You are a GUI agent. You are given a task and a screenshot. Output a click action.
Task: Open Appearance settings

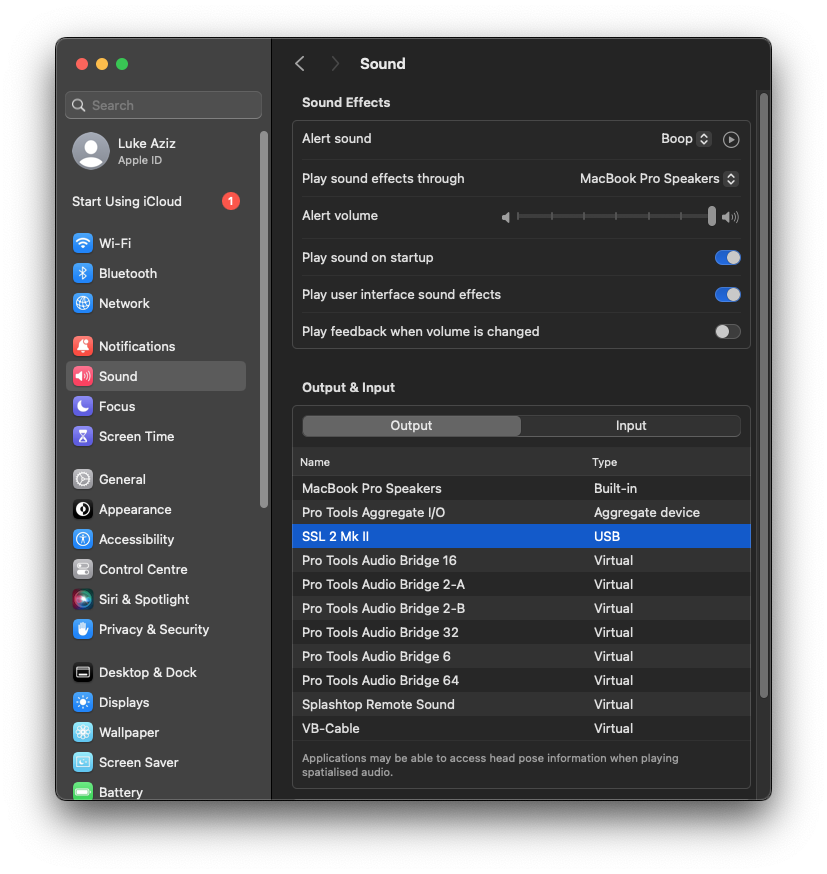(156, 509)
